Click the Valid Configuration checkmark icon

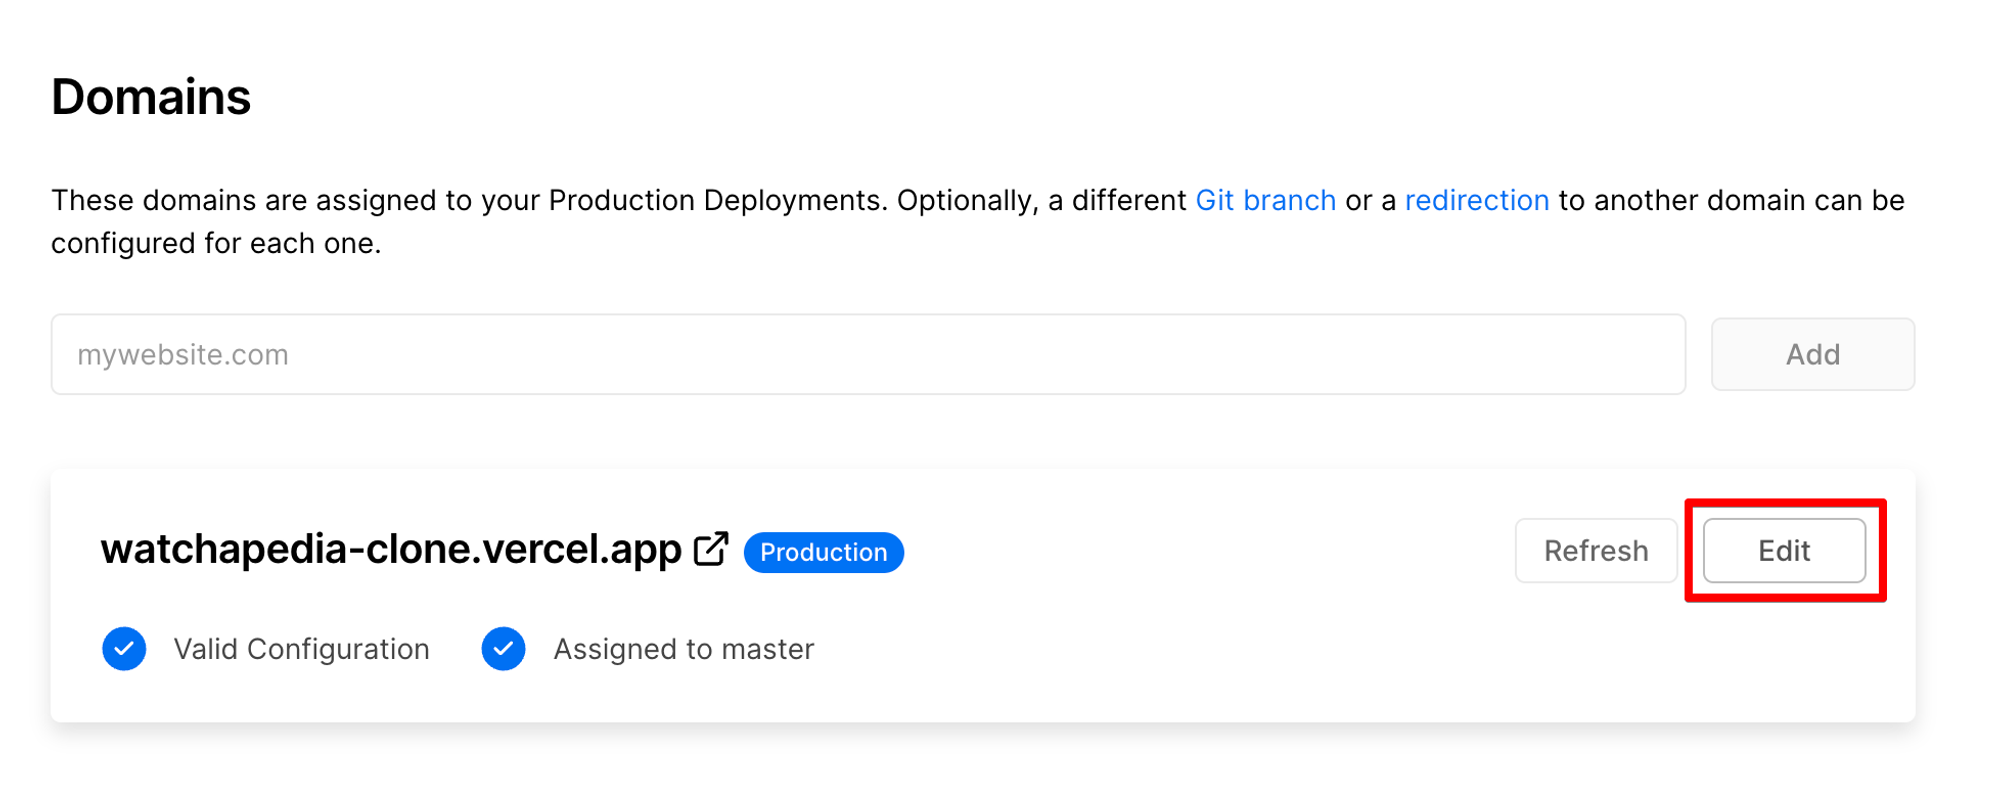(124, 649)
